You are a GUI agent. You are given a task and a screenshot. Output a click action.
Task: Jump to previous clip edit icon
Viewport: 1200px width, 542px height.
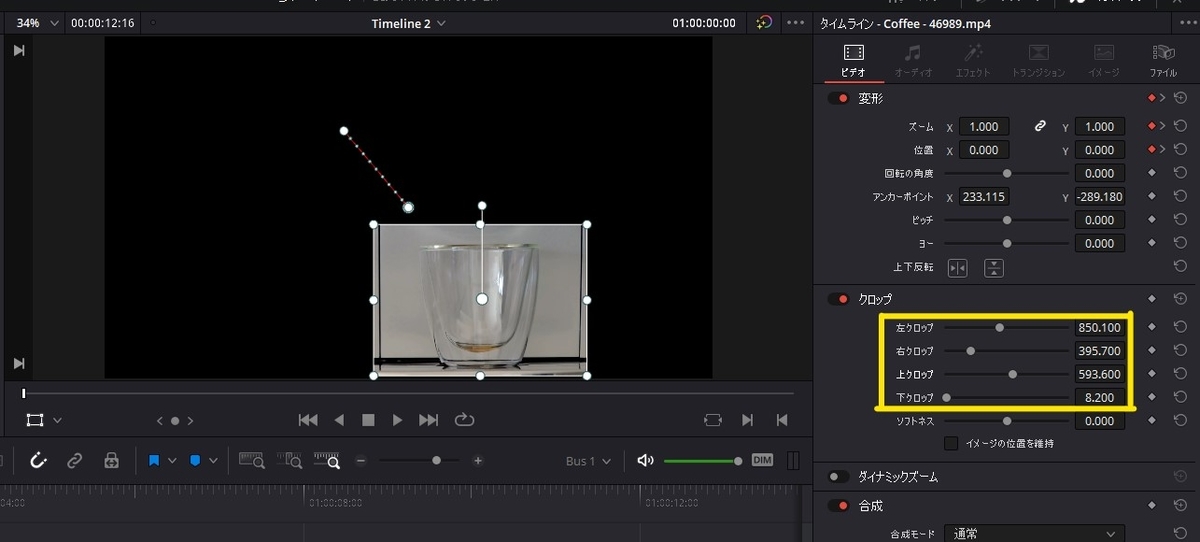point(783,420)
